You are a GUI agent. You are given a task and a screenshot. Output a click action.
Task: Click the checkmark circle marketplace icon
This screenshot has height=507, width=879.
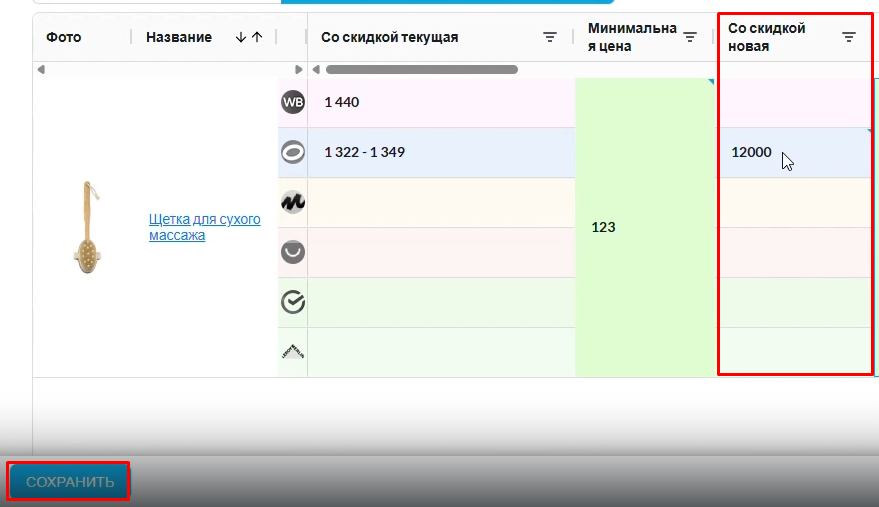[292, 302]
